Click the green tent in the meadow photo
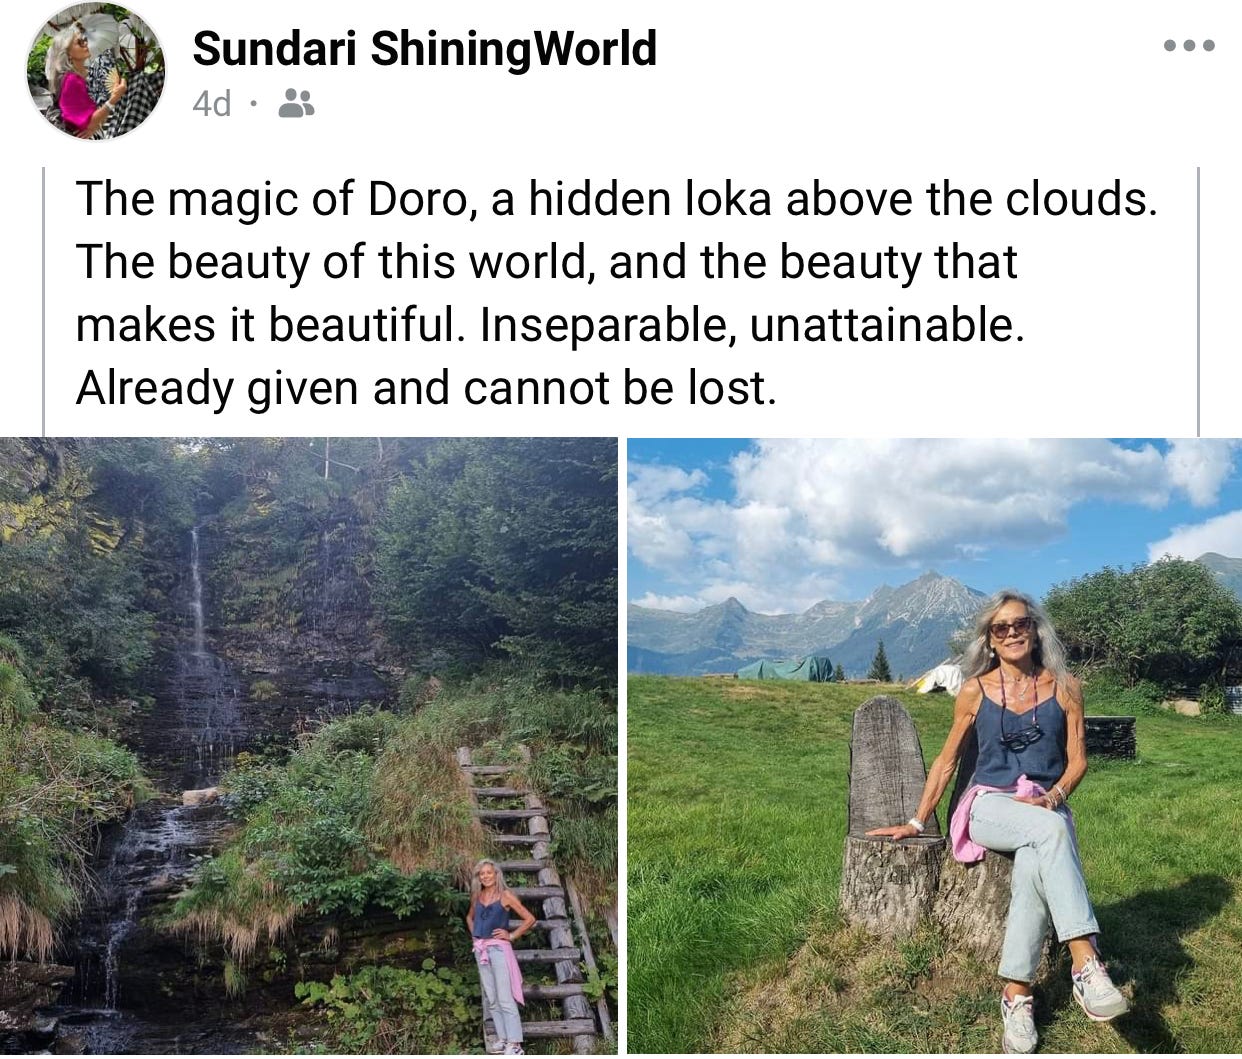Image resolution: width=1242 pixels, height=1059 pixels. coord(786,669)
